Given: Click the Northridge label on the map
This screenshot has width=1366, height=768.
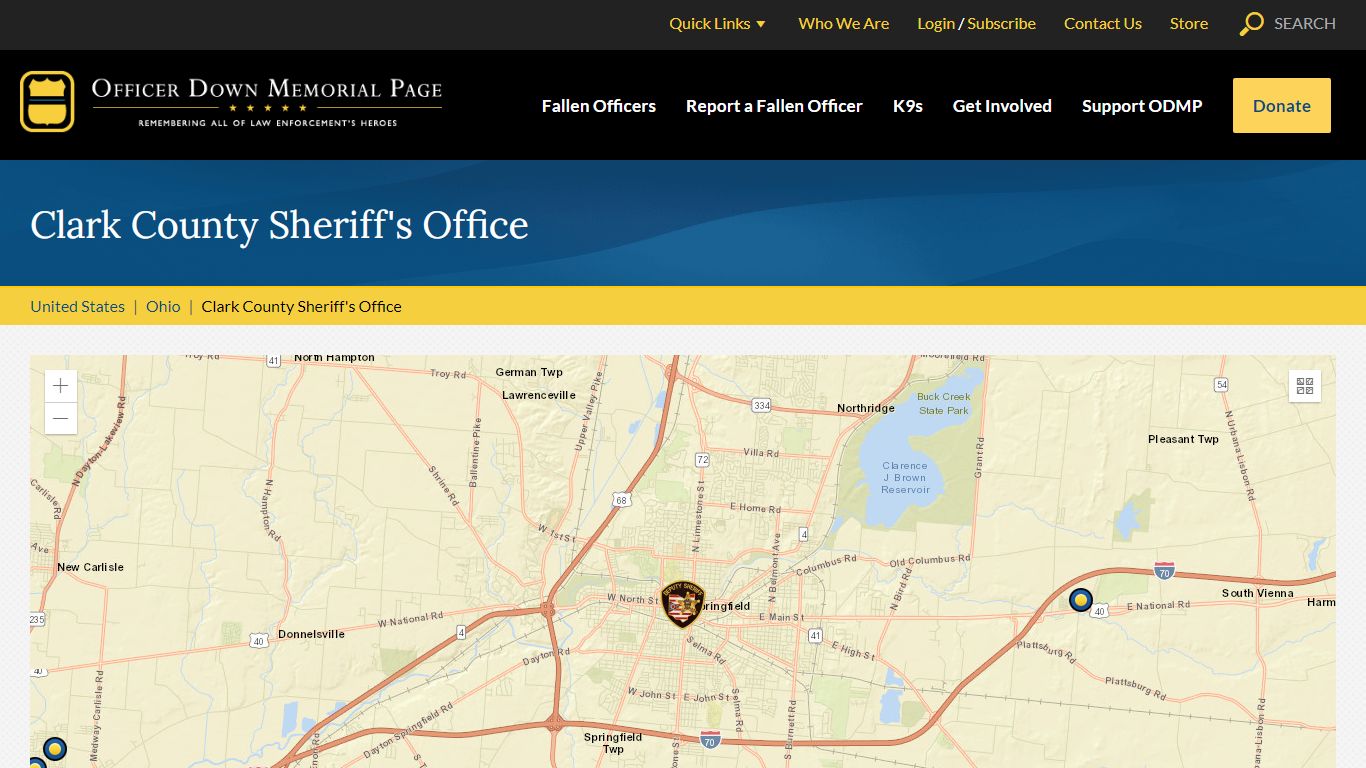Looking at the screenshot, I should [x=866, y=408].
